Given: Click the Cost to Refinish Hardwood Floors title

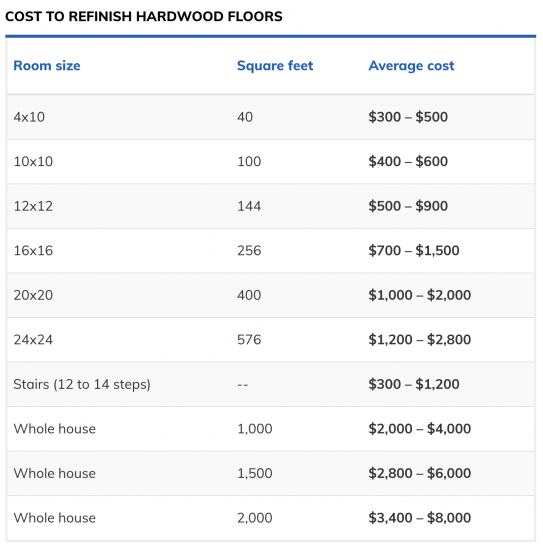Looking at the screenshot, I should (x=144, y=16).
